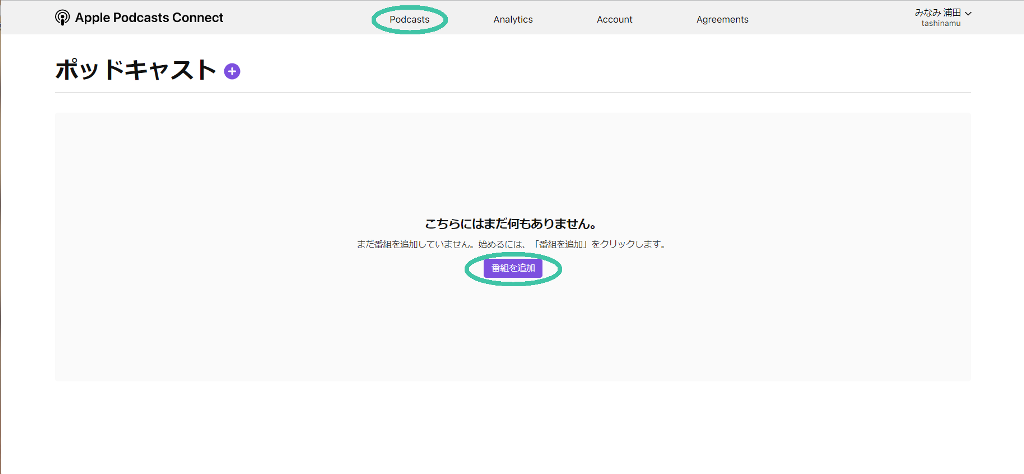This screenshot has height=474, width=1024.
Task: Click the 番組を追加 button
Action: [513, 268]
